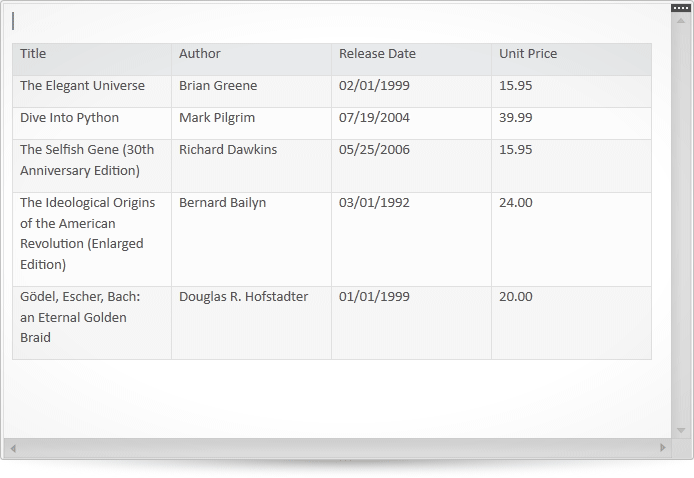Select the Richard Dawkins author cell
The width and height of the screenshot is (694, 478).
pos(251,166)
